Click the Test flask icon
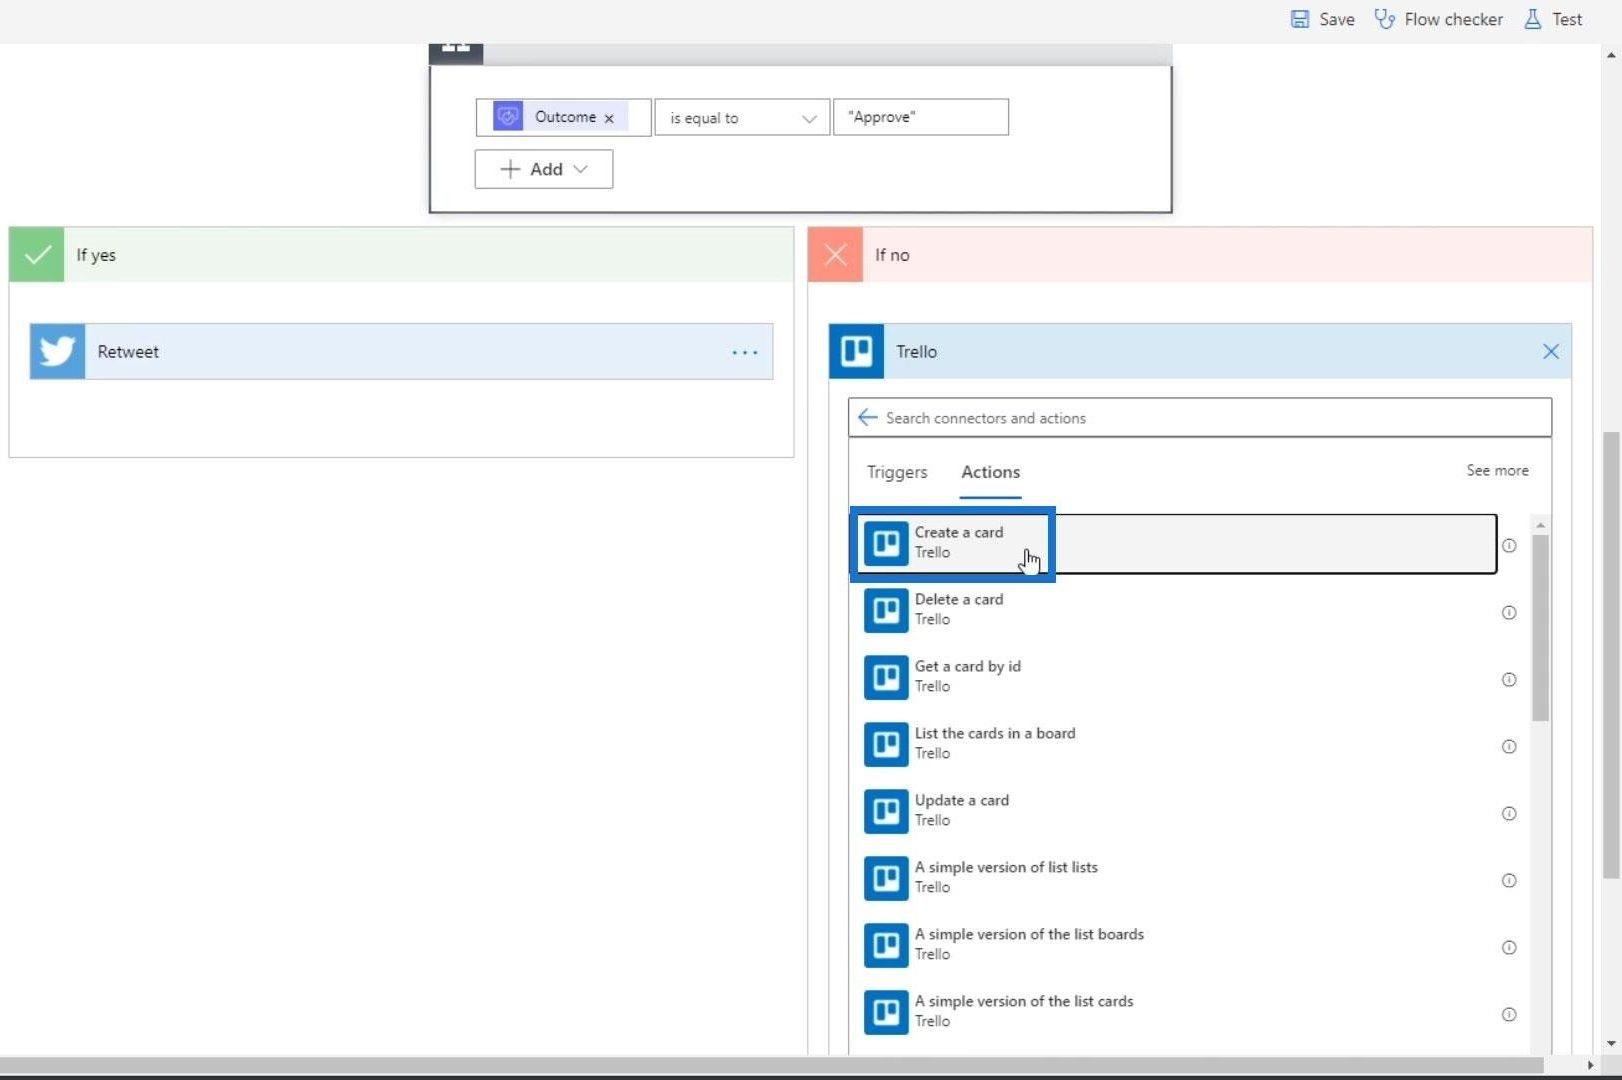 point(1532,19)
